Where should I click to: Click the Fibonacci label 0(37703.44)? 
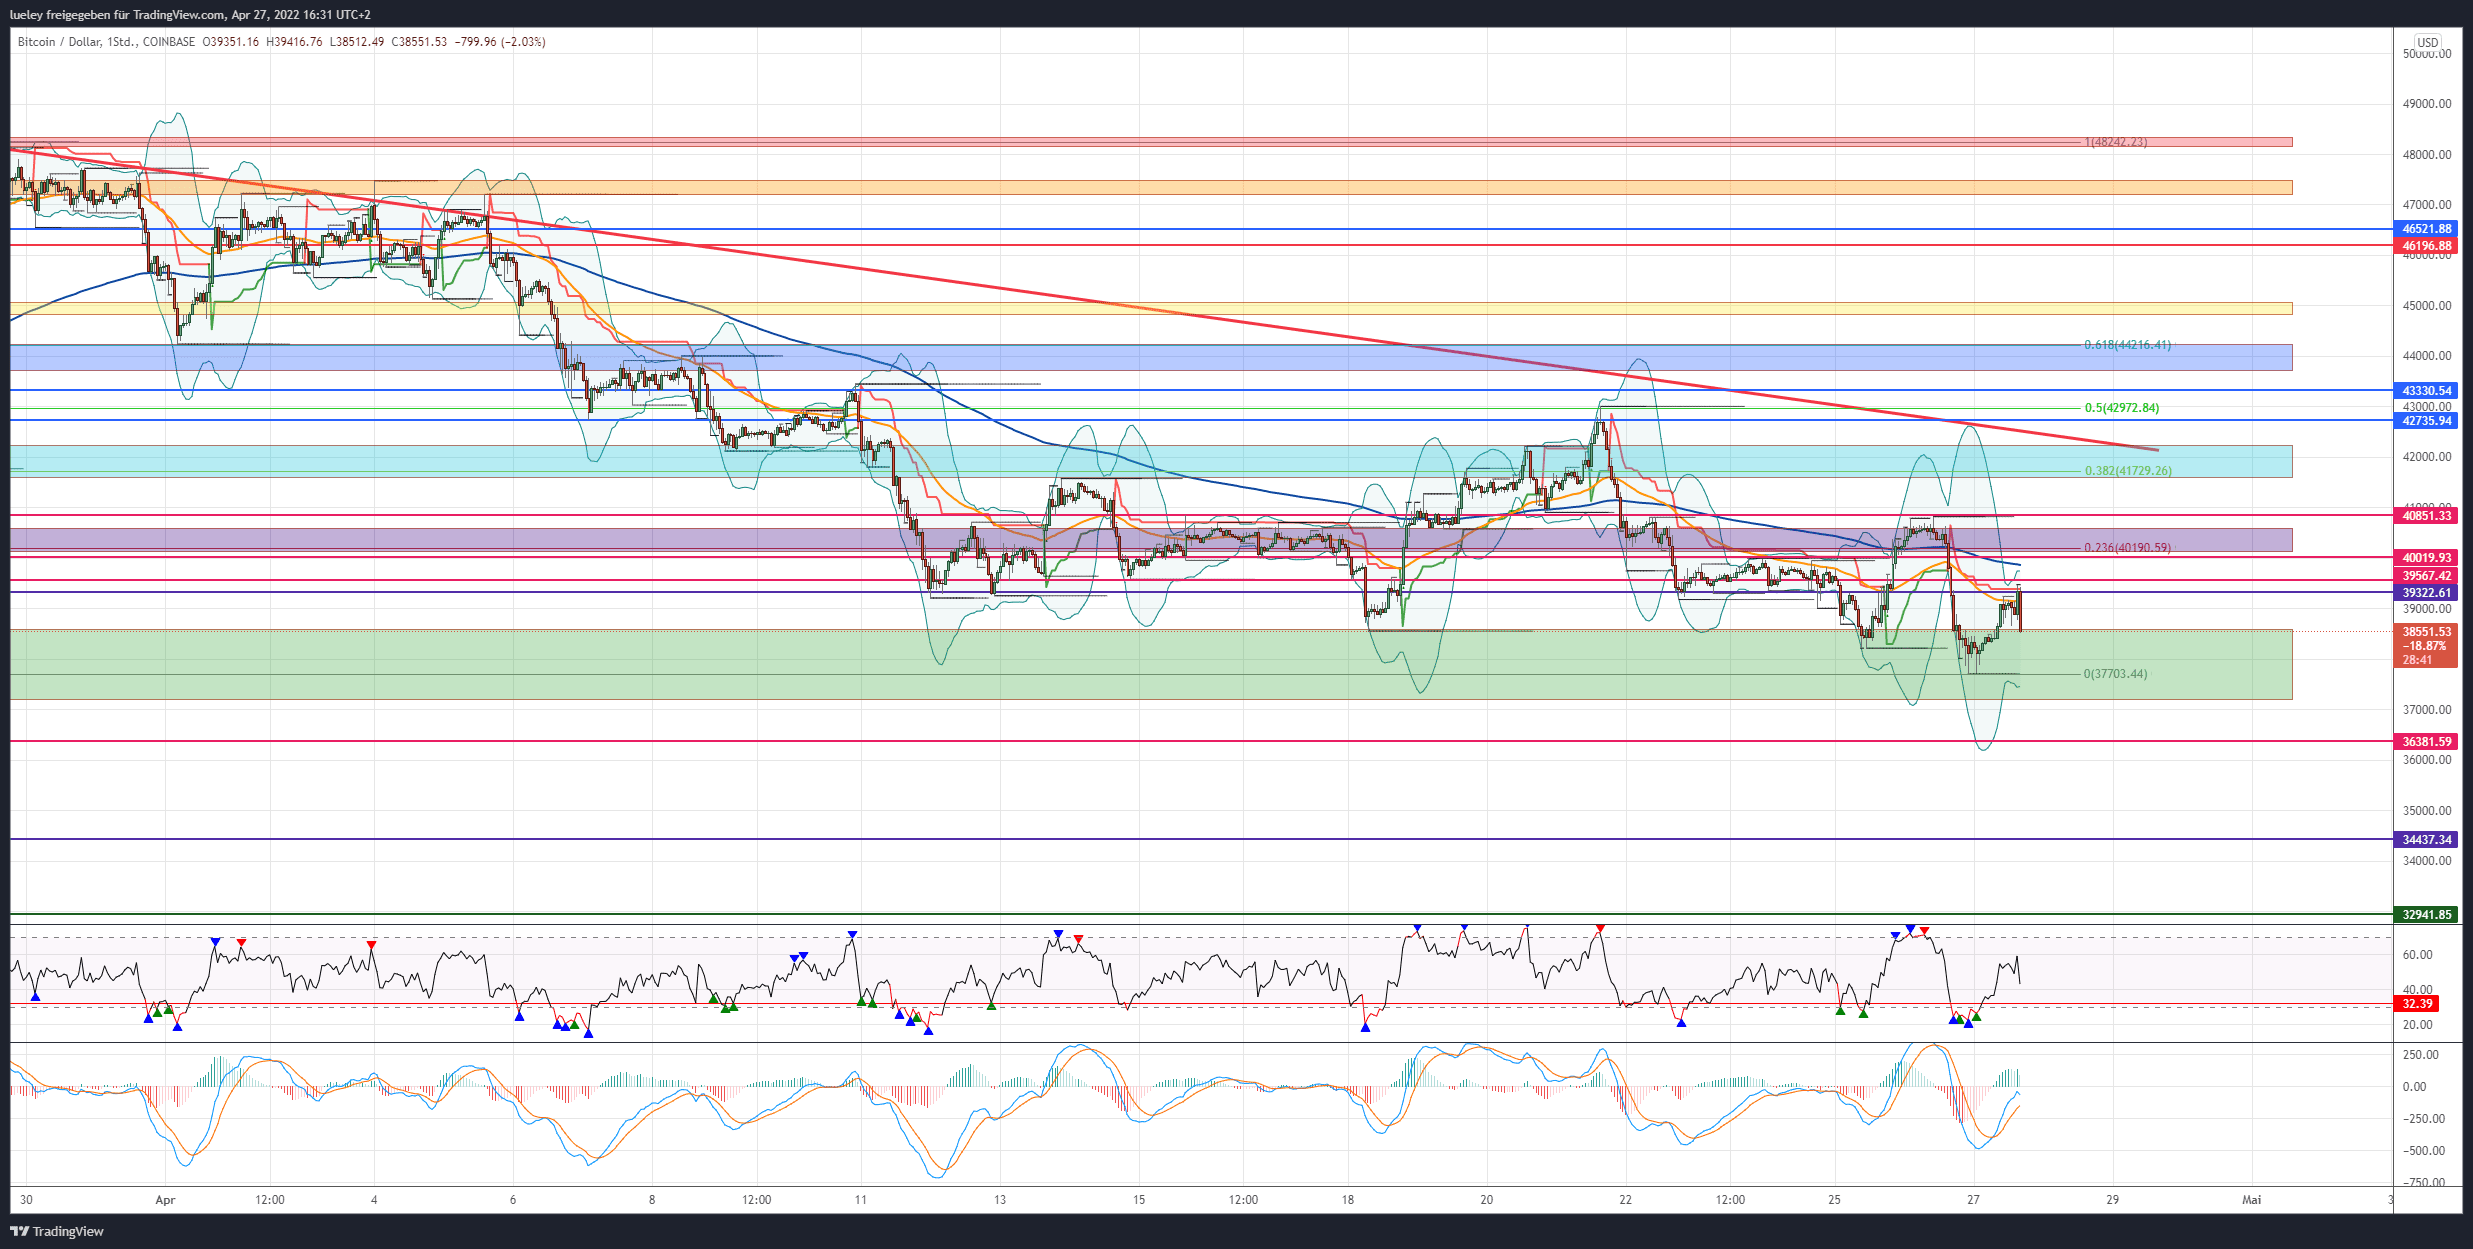[2115, 674]
